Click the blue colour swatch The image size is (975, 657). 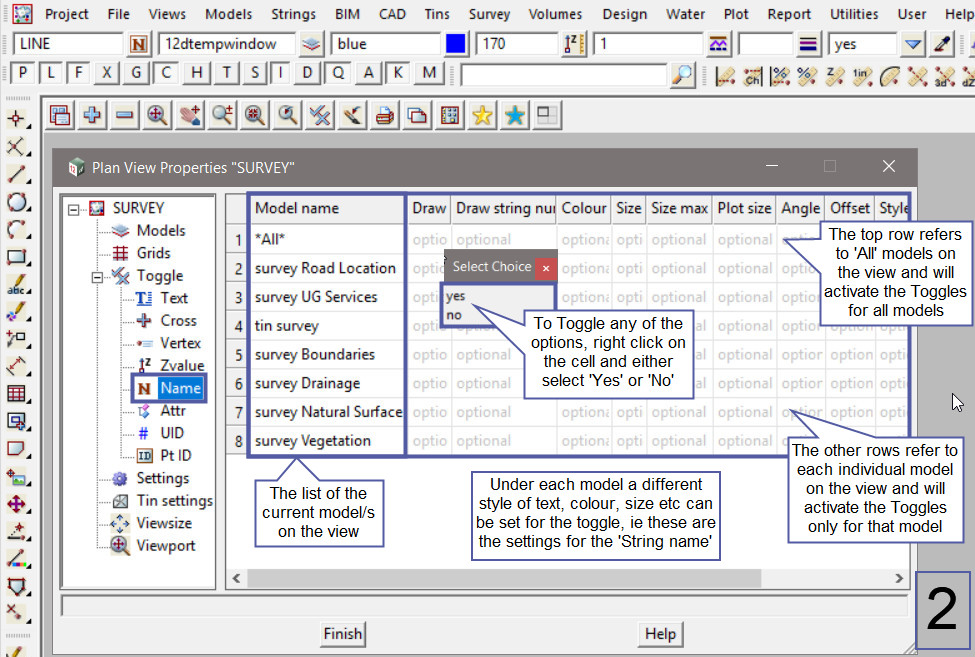(456, 44)
